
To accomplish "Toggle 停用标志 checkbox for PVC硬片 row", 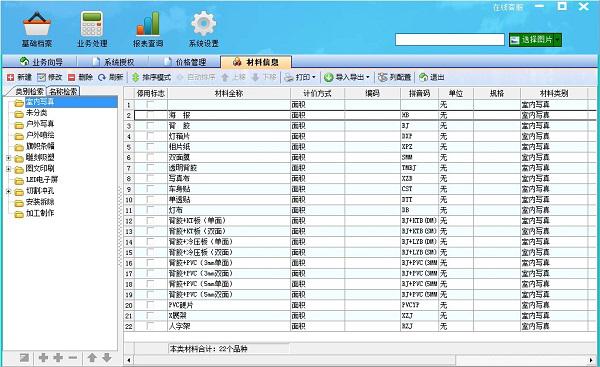I will [x=151, y=305].
